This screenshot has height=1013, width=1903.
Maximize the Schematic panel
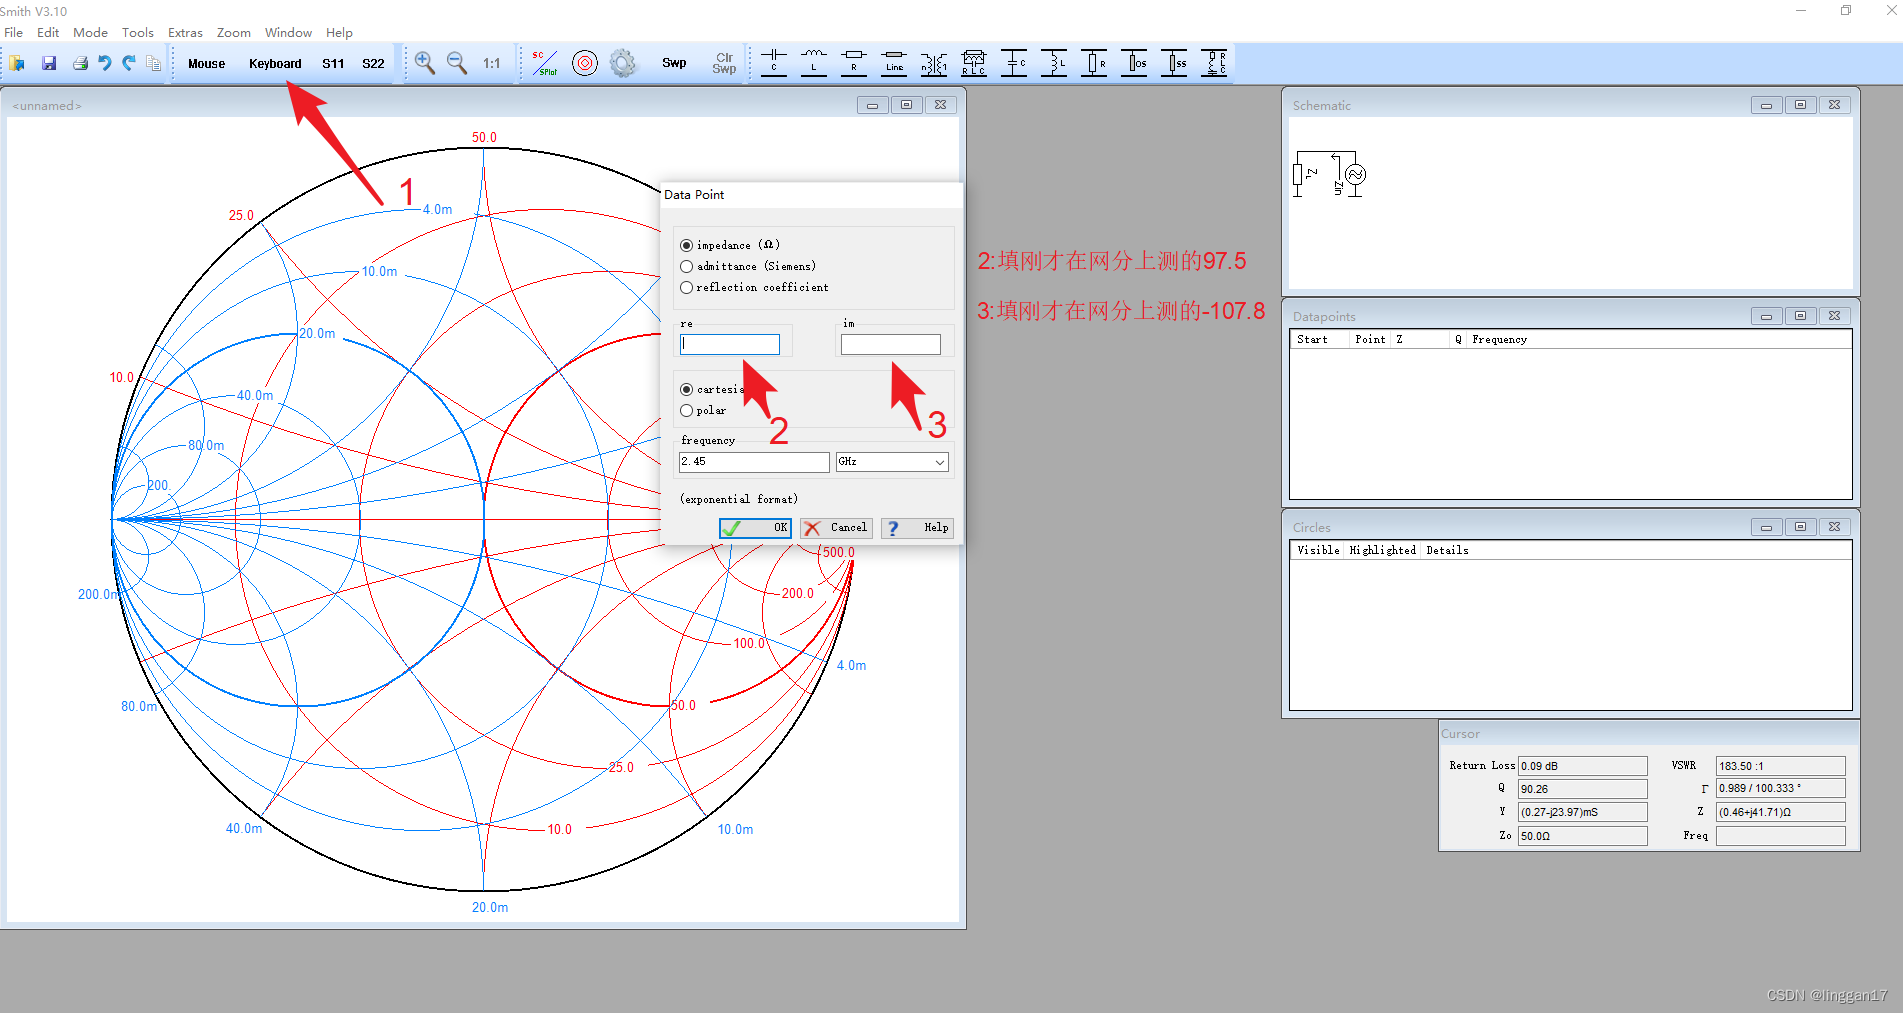(x=1800, y=105)
